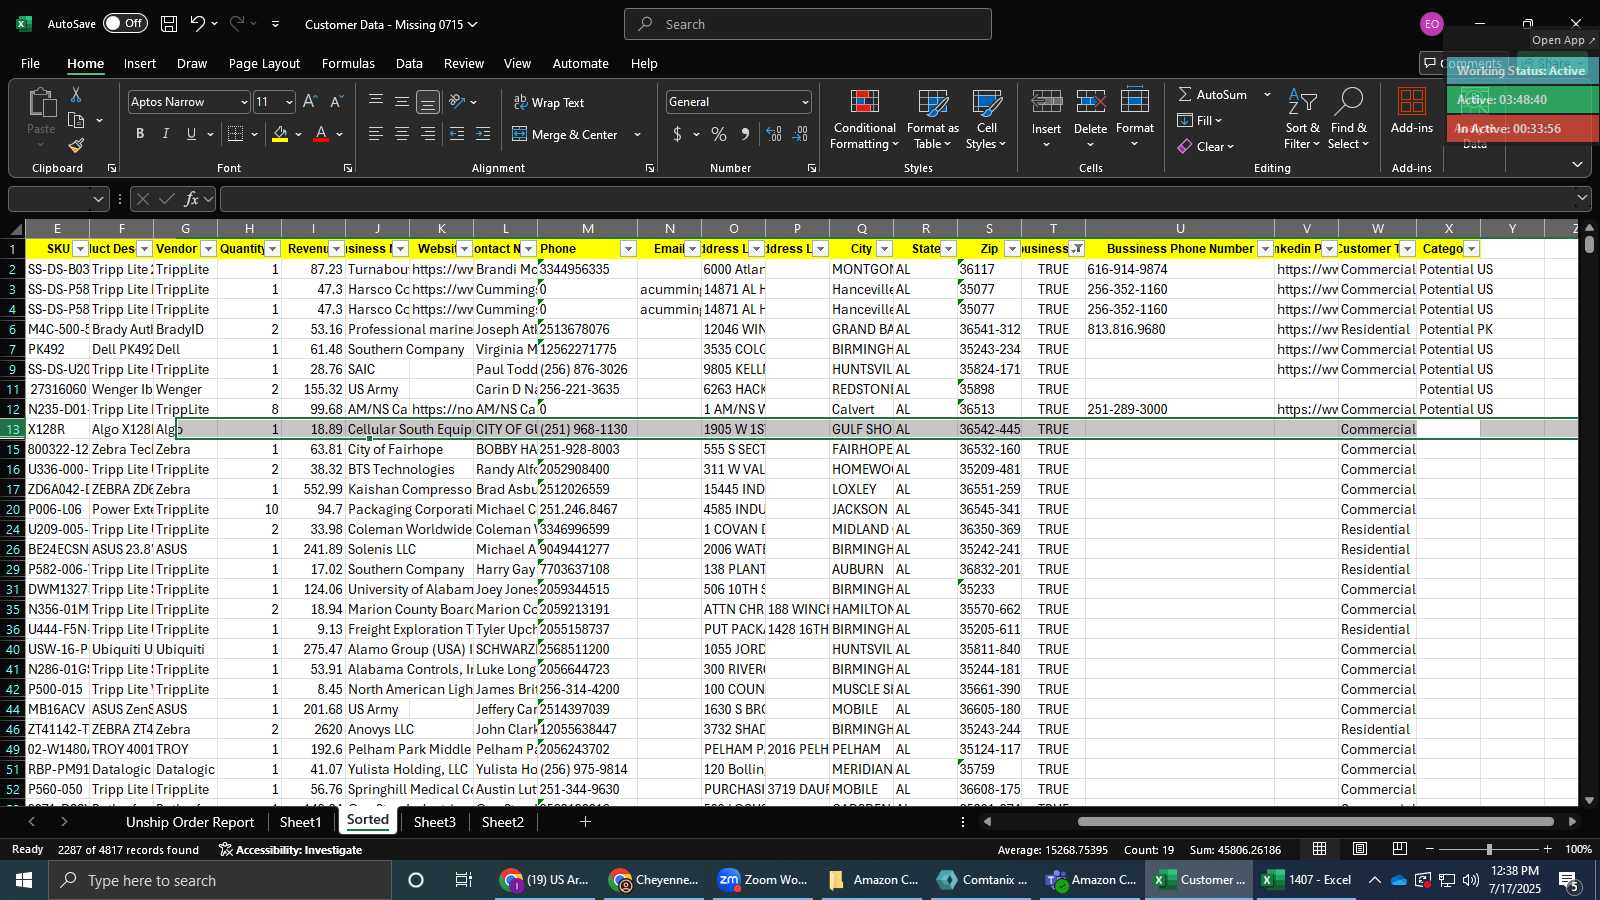
Task: Open 1407 - Excel taskbar window
Action: (x=1307, y=880)
